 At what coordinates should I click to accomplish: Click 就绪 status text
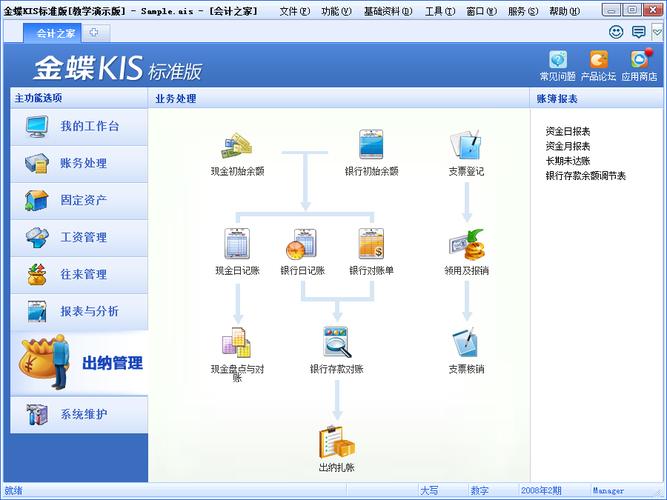pos(13,491)
